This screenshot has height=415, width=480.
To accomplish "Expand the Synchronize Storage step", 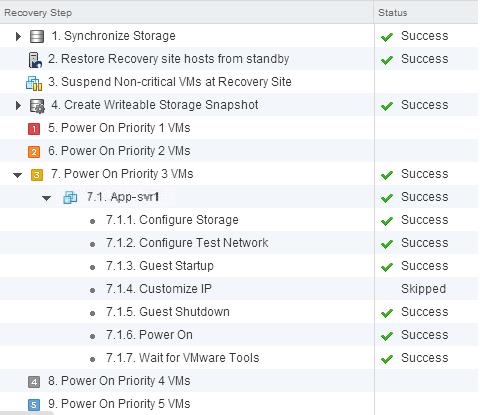I will [18, 36].
